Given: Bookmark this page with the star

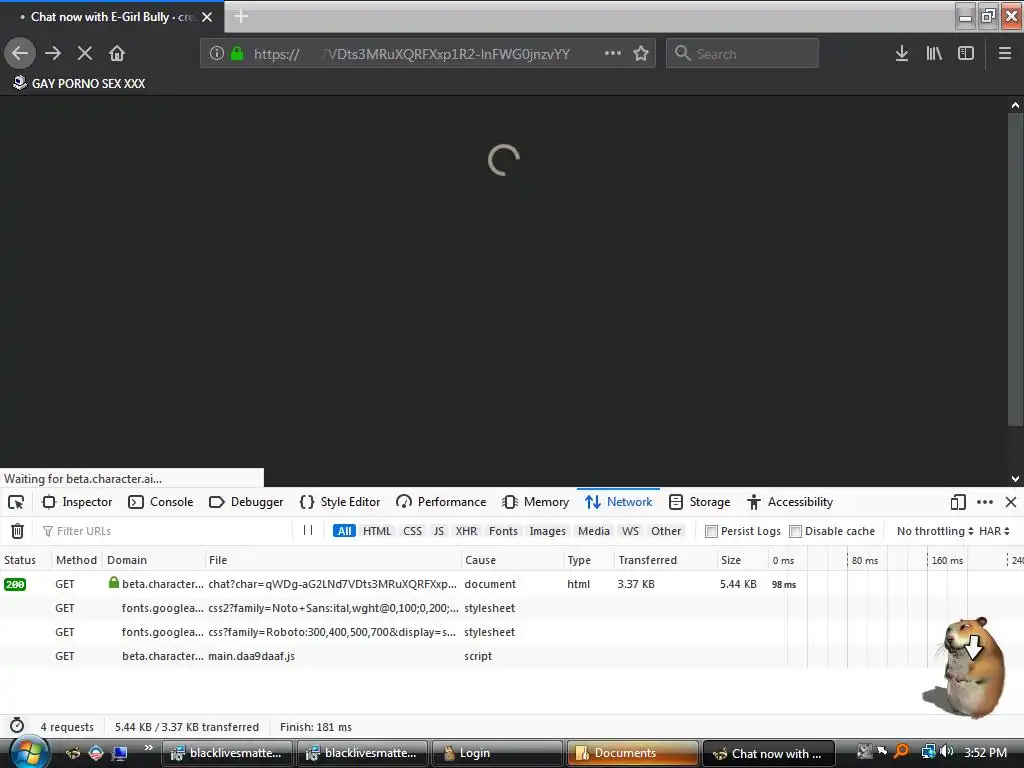Looking at the screenshot, I should (x=641, y=53).
